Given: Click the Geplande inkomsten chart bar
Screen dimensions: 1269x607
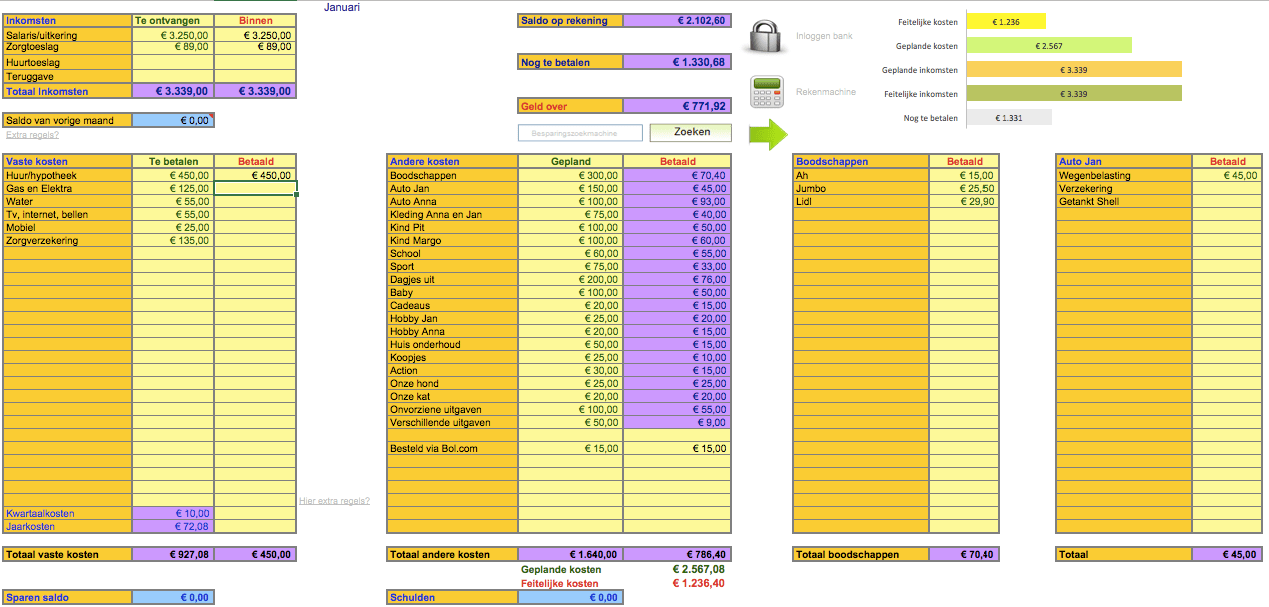Looking at the screenshot, I should coord(1074,70).
